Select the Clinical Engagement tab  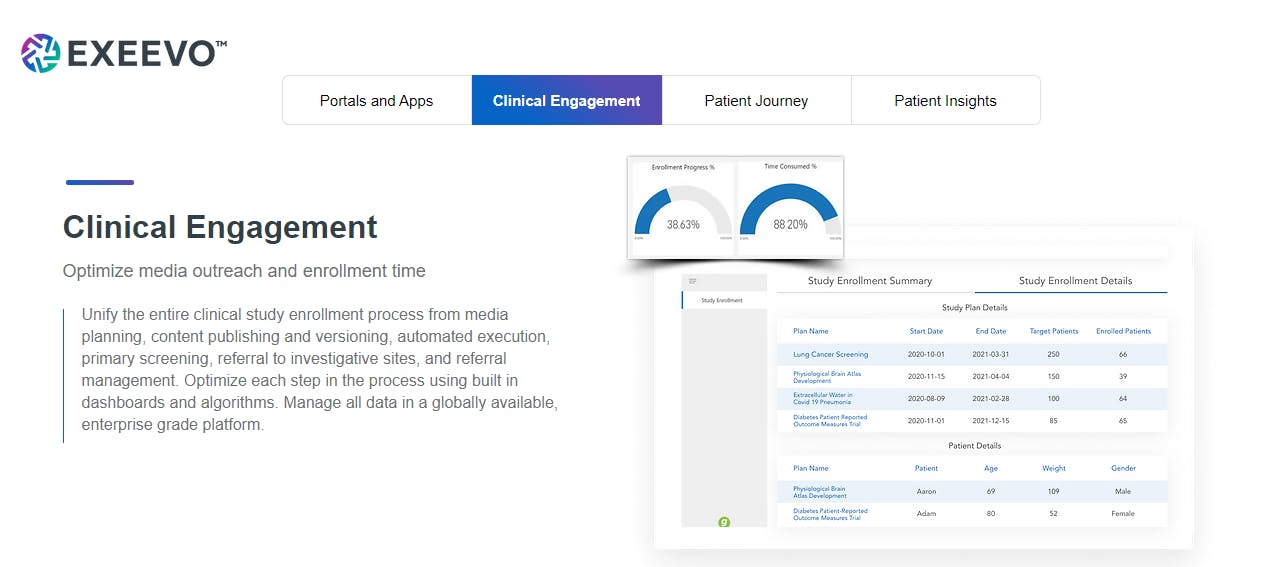pyautogui.click(x=567, y=101)
